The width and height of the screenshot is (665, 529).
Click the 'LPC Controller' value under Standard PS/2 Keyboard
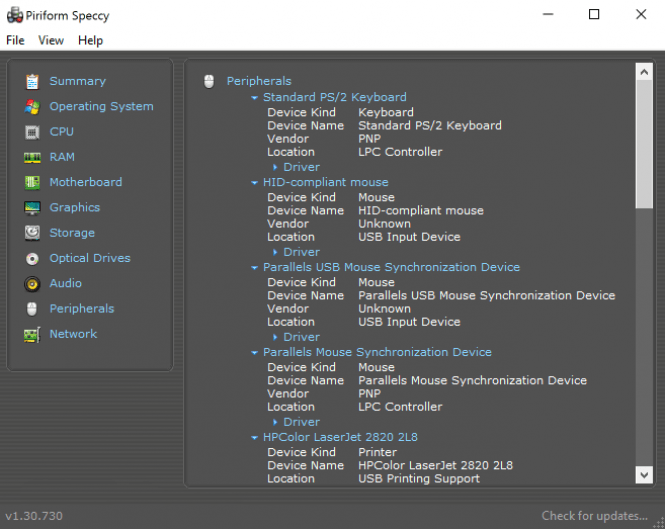400,152
